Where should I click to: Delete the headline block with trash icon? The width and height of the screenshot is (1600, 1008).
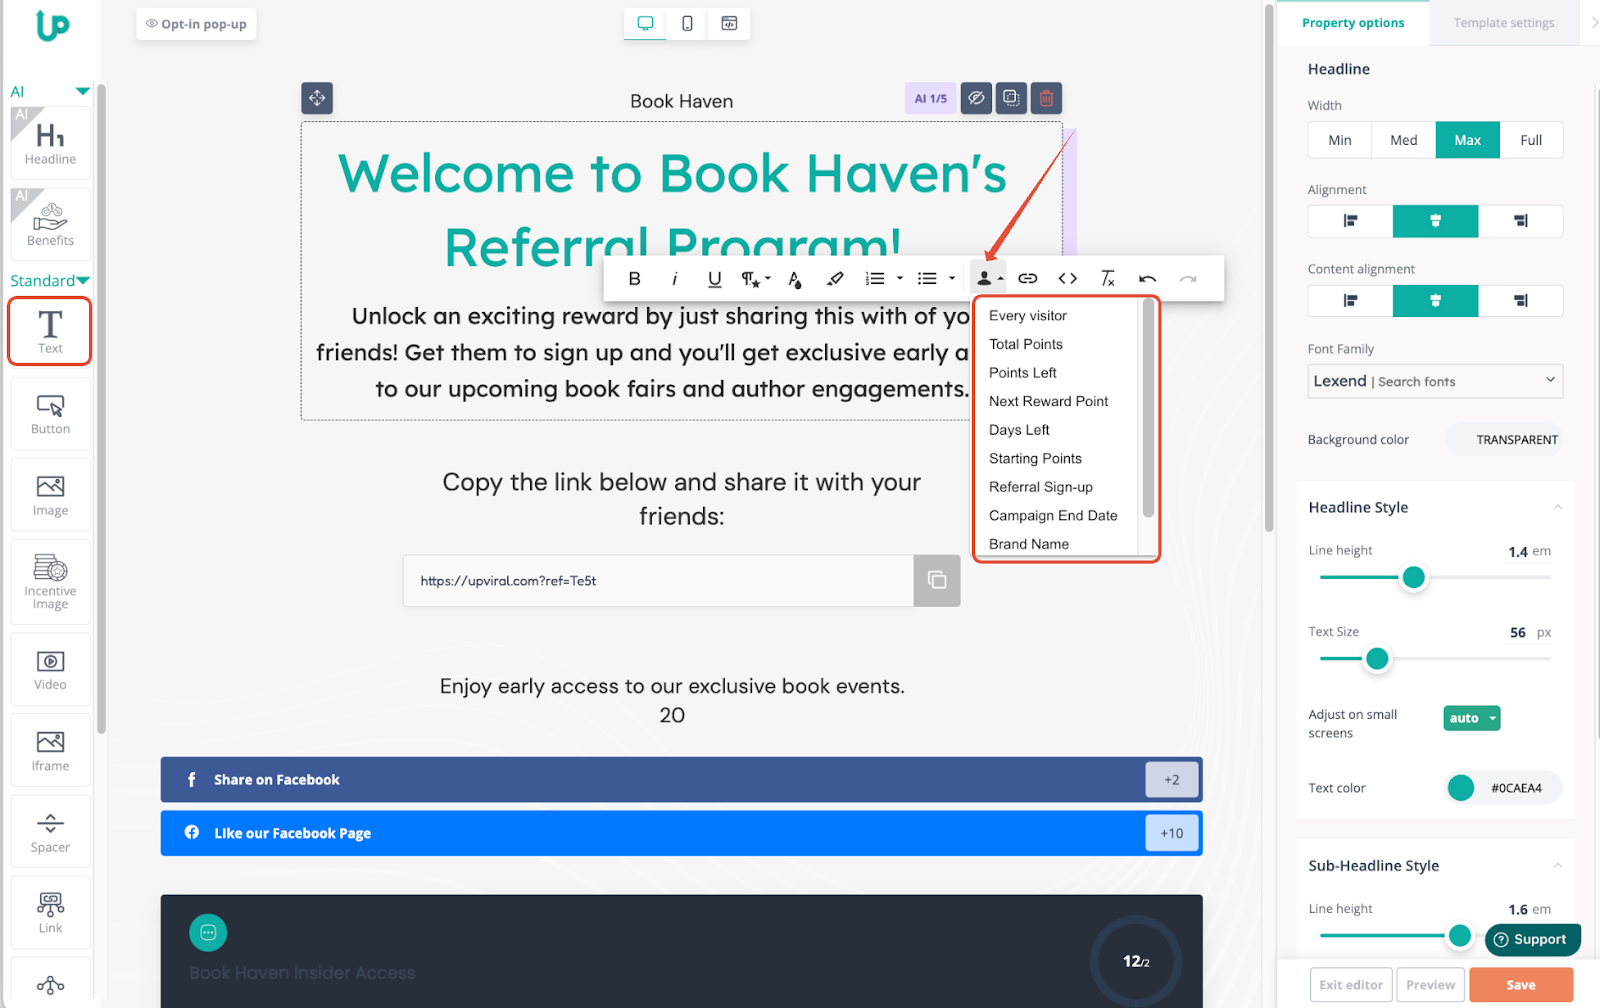coord(1046,98)
